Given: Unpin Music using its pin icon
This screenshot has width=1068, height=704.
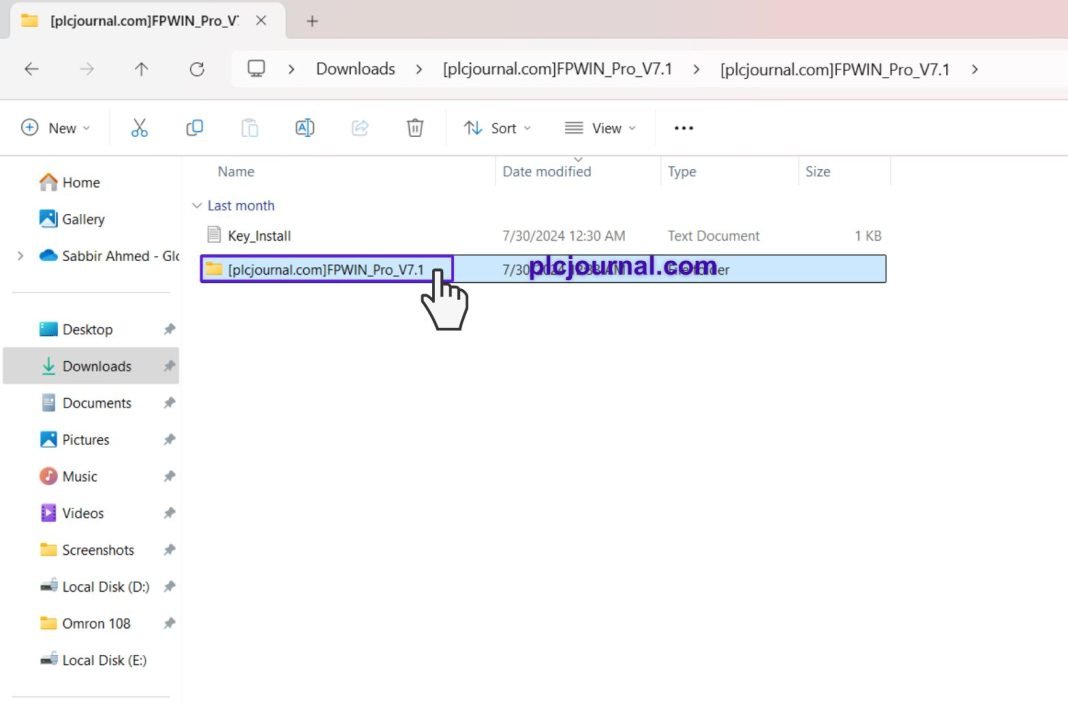Looking at the screenshot, I should tap(170, 477).
